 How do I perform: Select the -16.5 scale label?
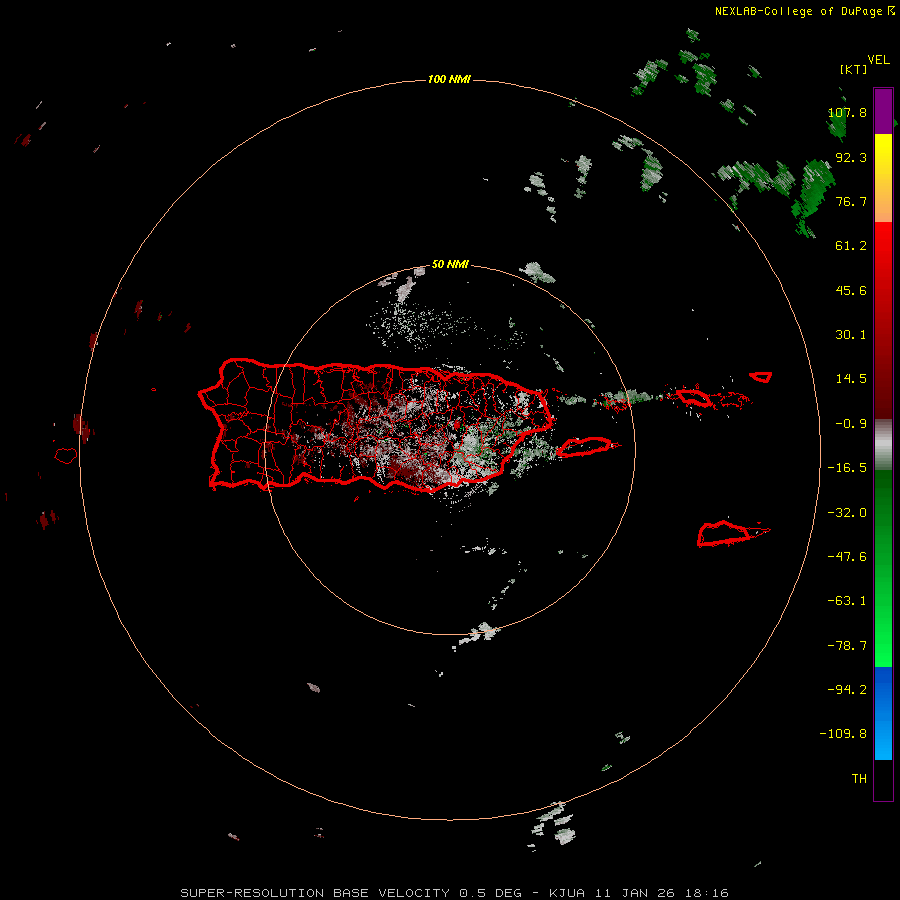click(847, 468)
